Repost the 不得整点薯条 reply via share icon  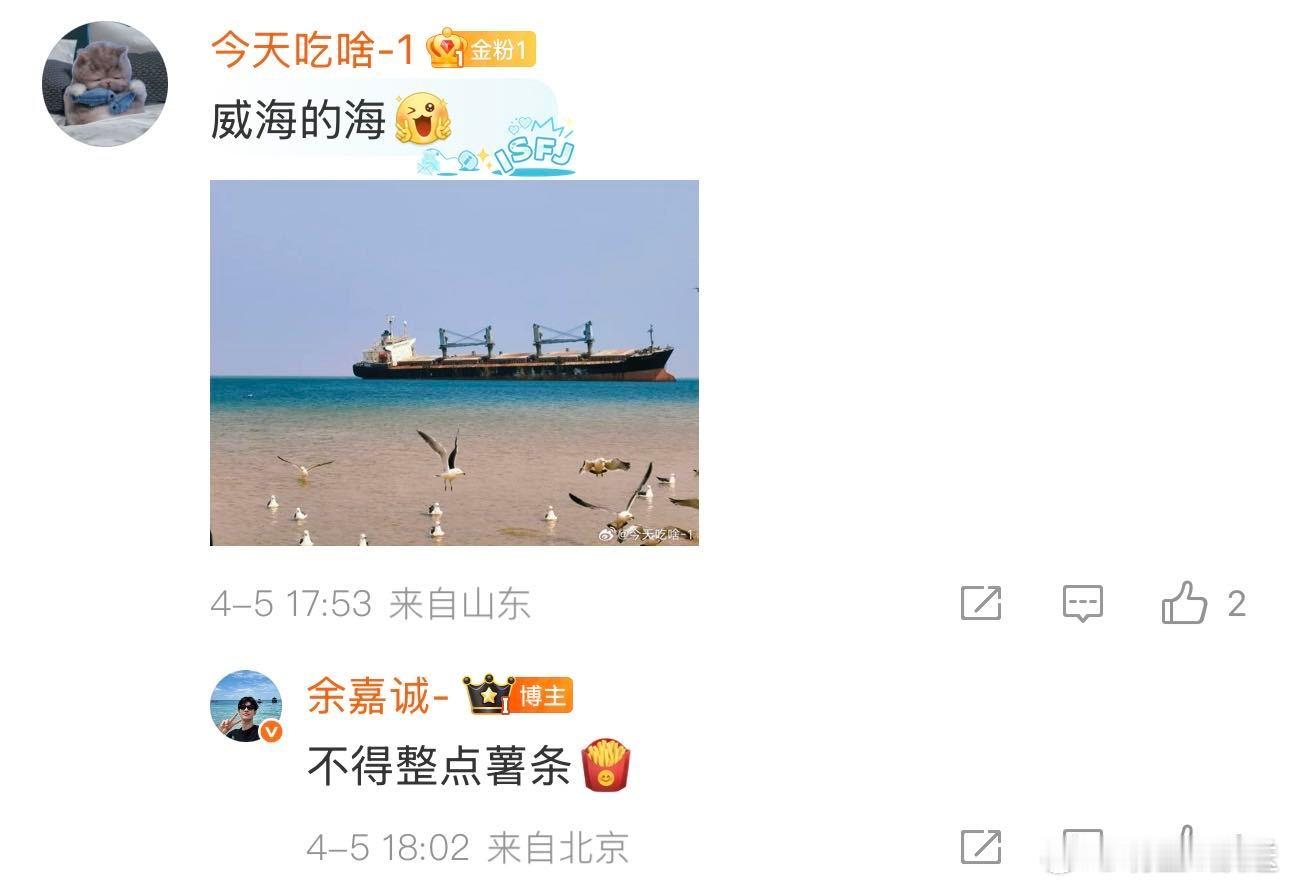(x=980, y=847)
